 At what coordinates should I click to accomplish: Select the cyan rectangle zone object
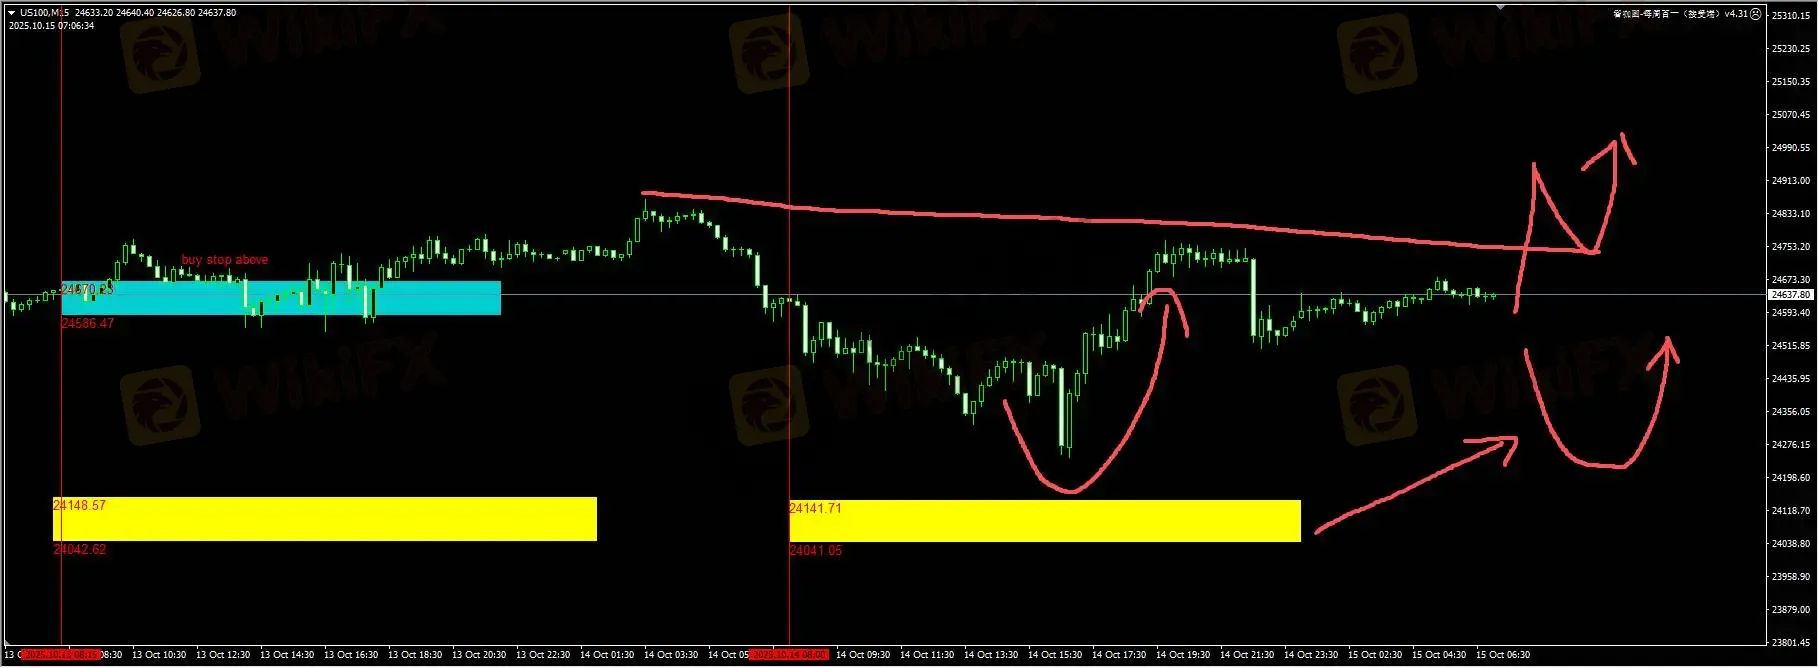[281, 298]
